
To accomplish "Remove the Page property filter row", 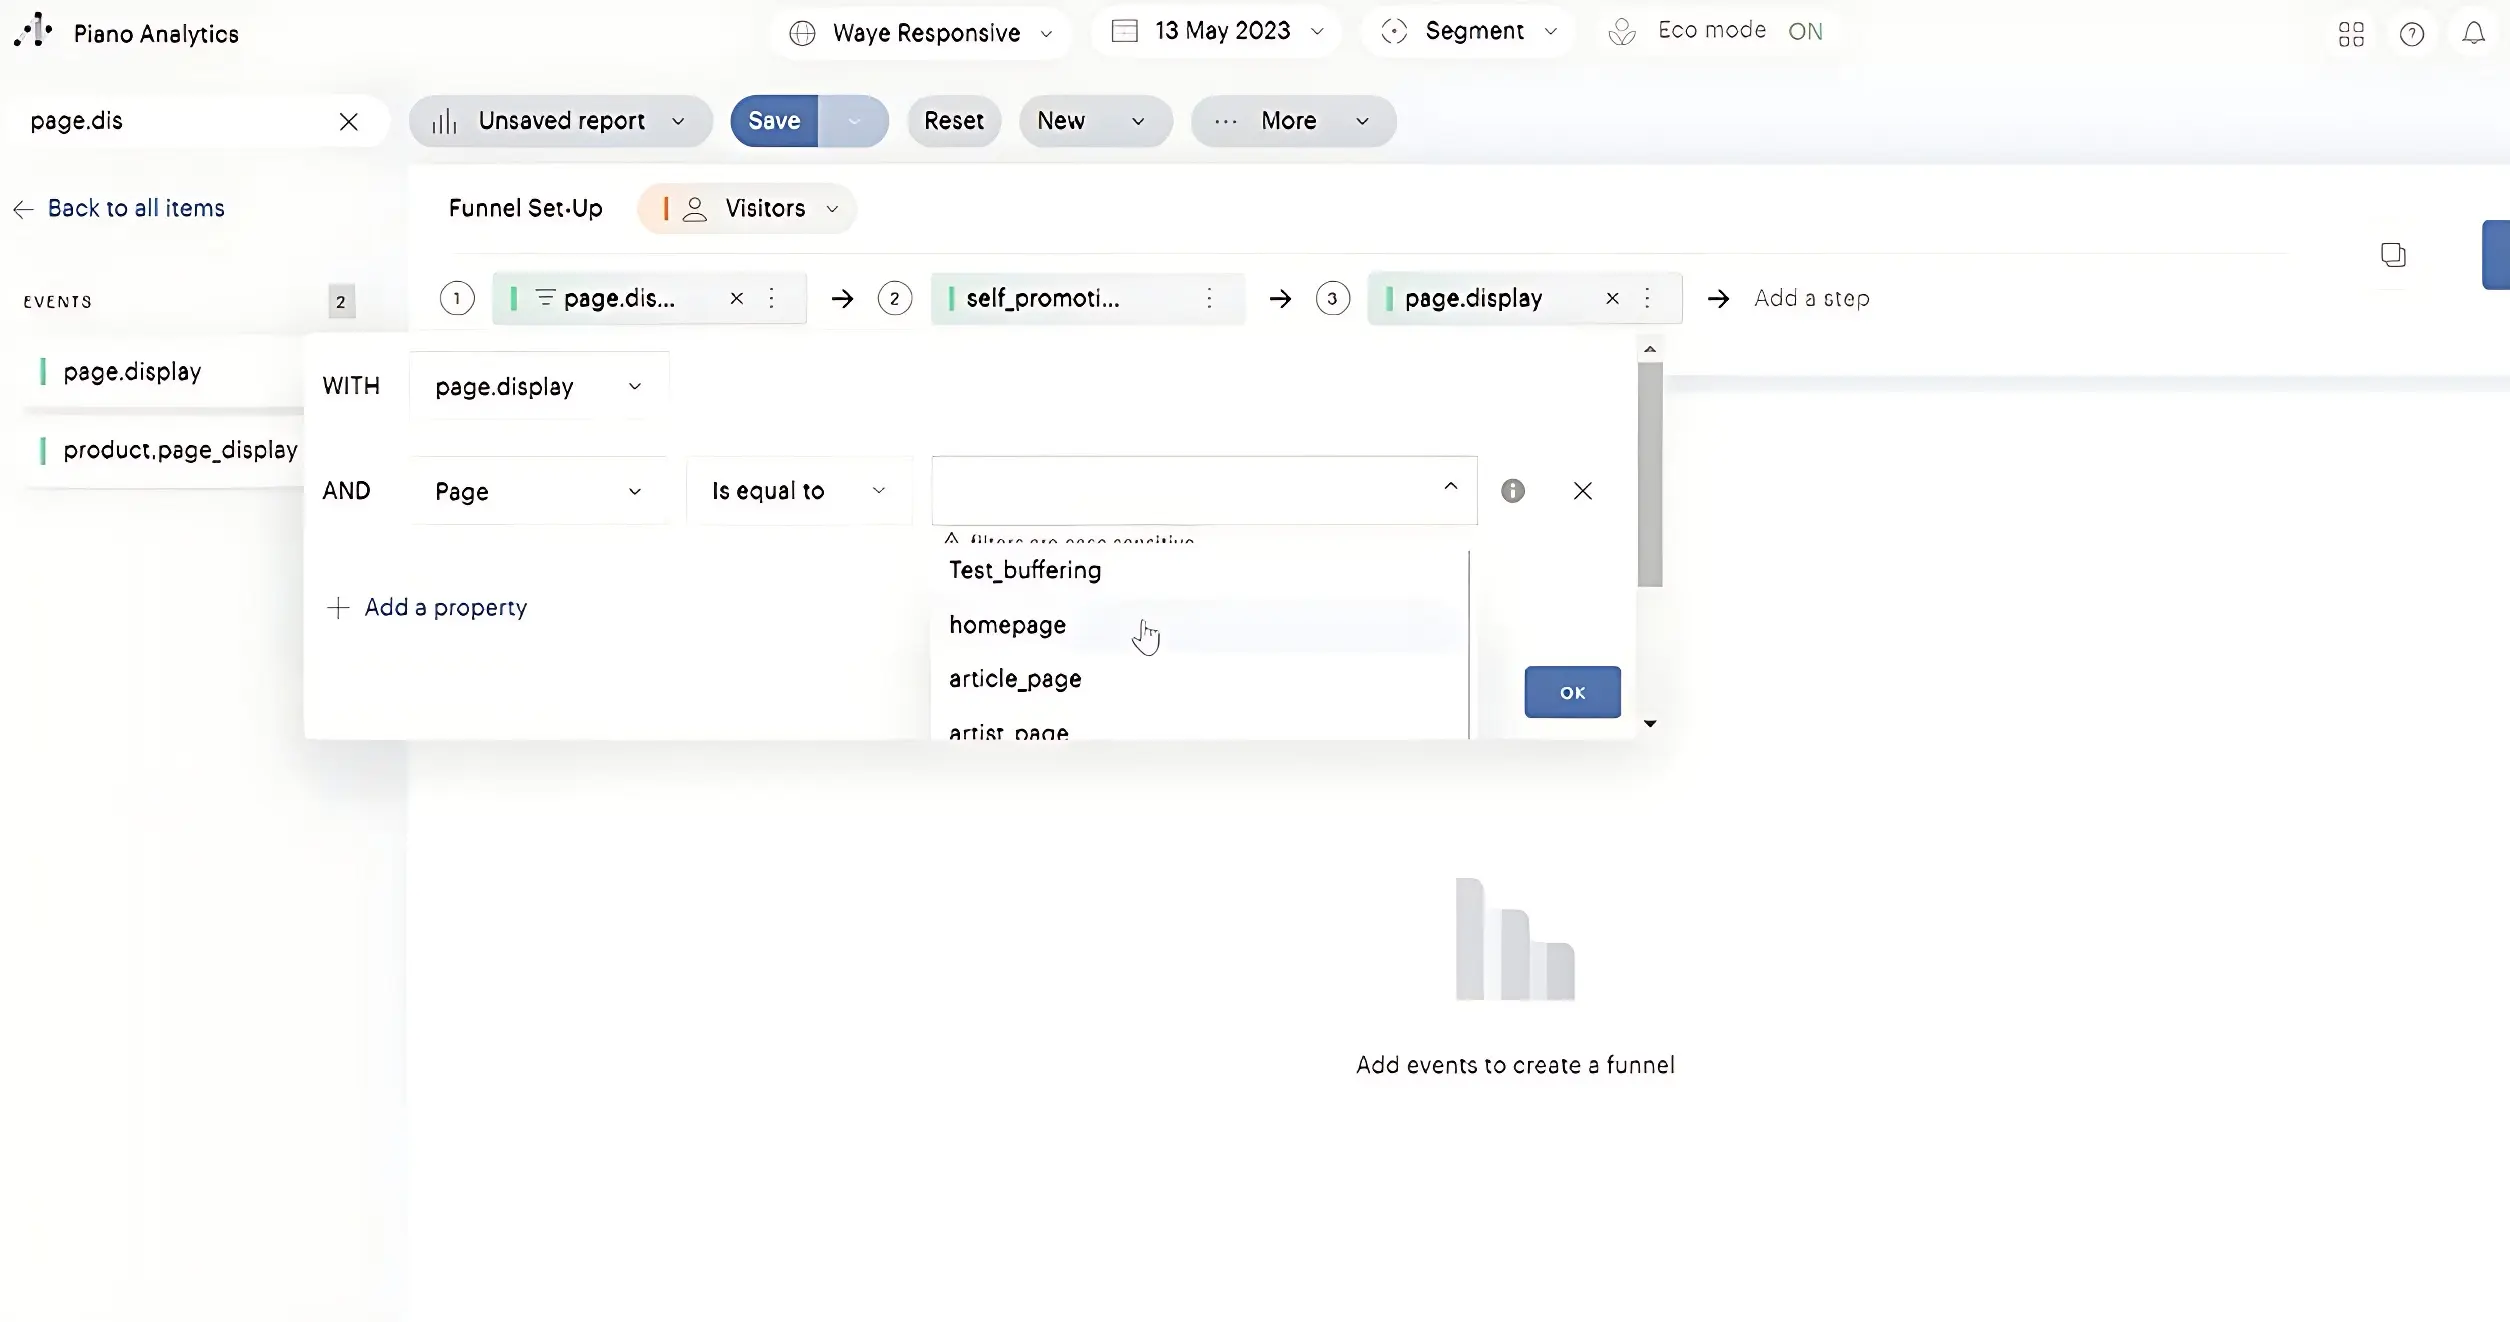I will (x=1582, y=491).
